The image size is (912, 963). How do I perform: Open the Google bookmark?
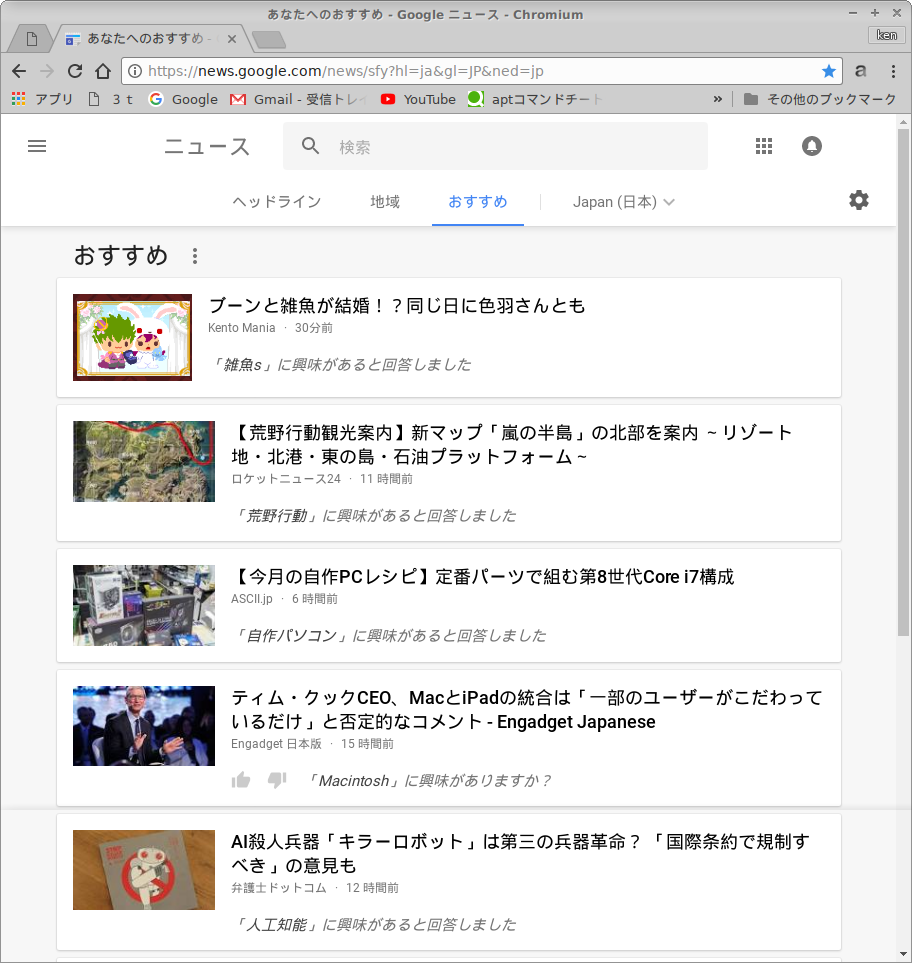pyautogui.click(x=183, y=99)
